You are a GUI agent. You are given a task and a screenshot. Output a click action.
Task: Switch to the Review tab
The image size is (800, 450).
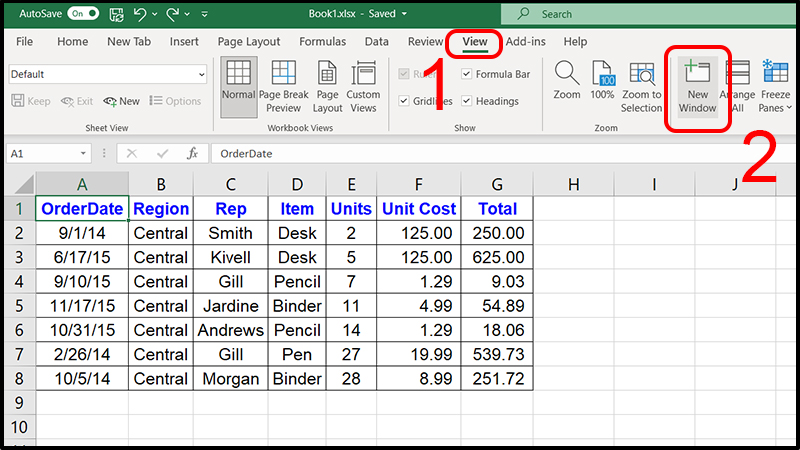tap(425, 41)
